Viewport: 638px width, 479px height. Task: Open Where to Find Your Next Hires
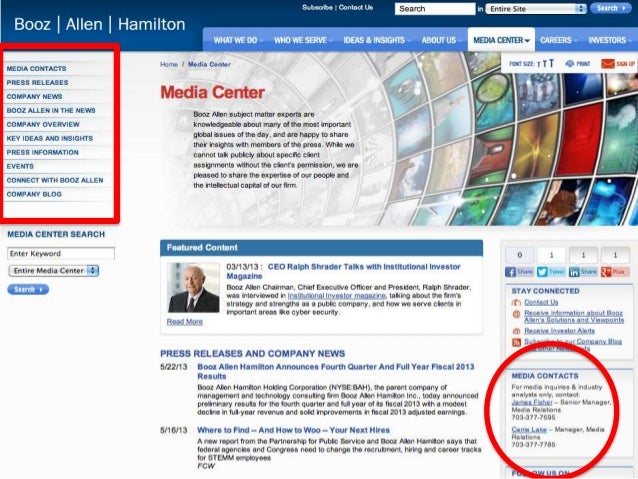[x=293, y=430]
